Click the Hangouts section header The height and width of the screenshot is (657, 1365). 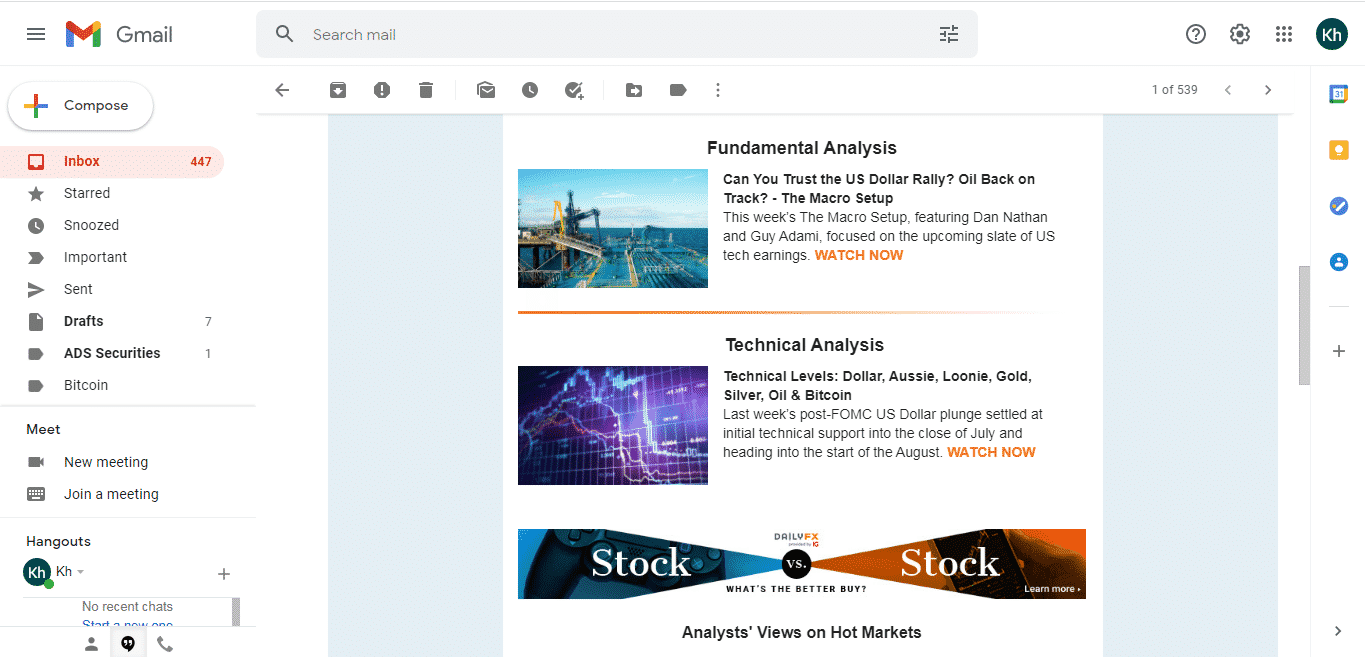click(x=58, y=541)
